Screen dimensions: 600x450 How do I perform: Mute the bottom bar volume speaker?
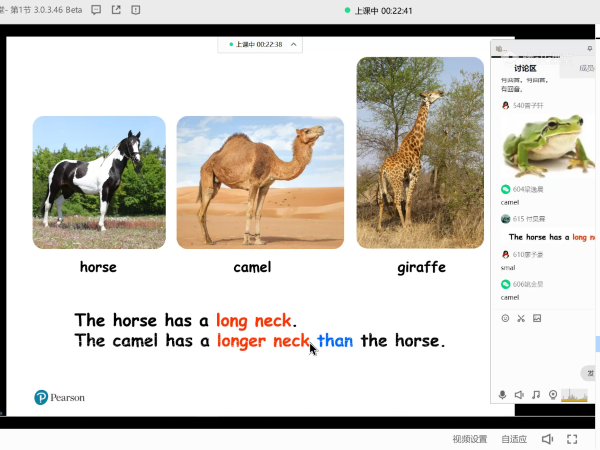[x=547, y=439]
